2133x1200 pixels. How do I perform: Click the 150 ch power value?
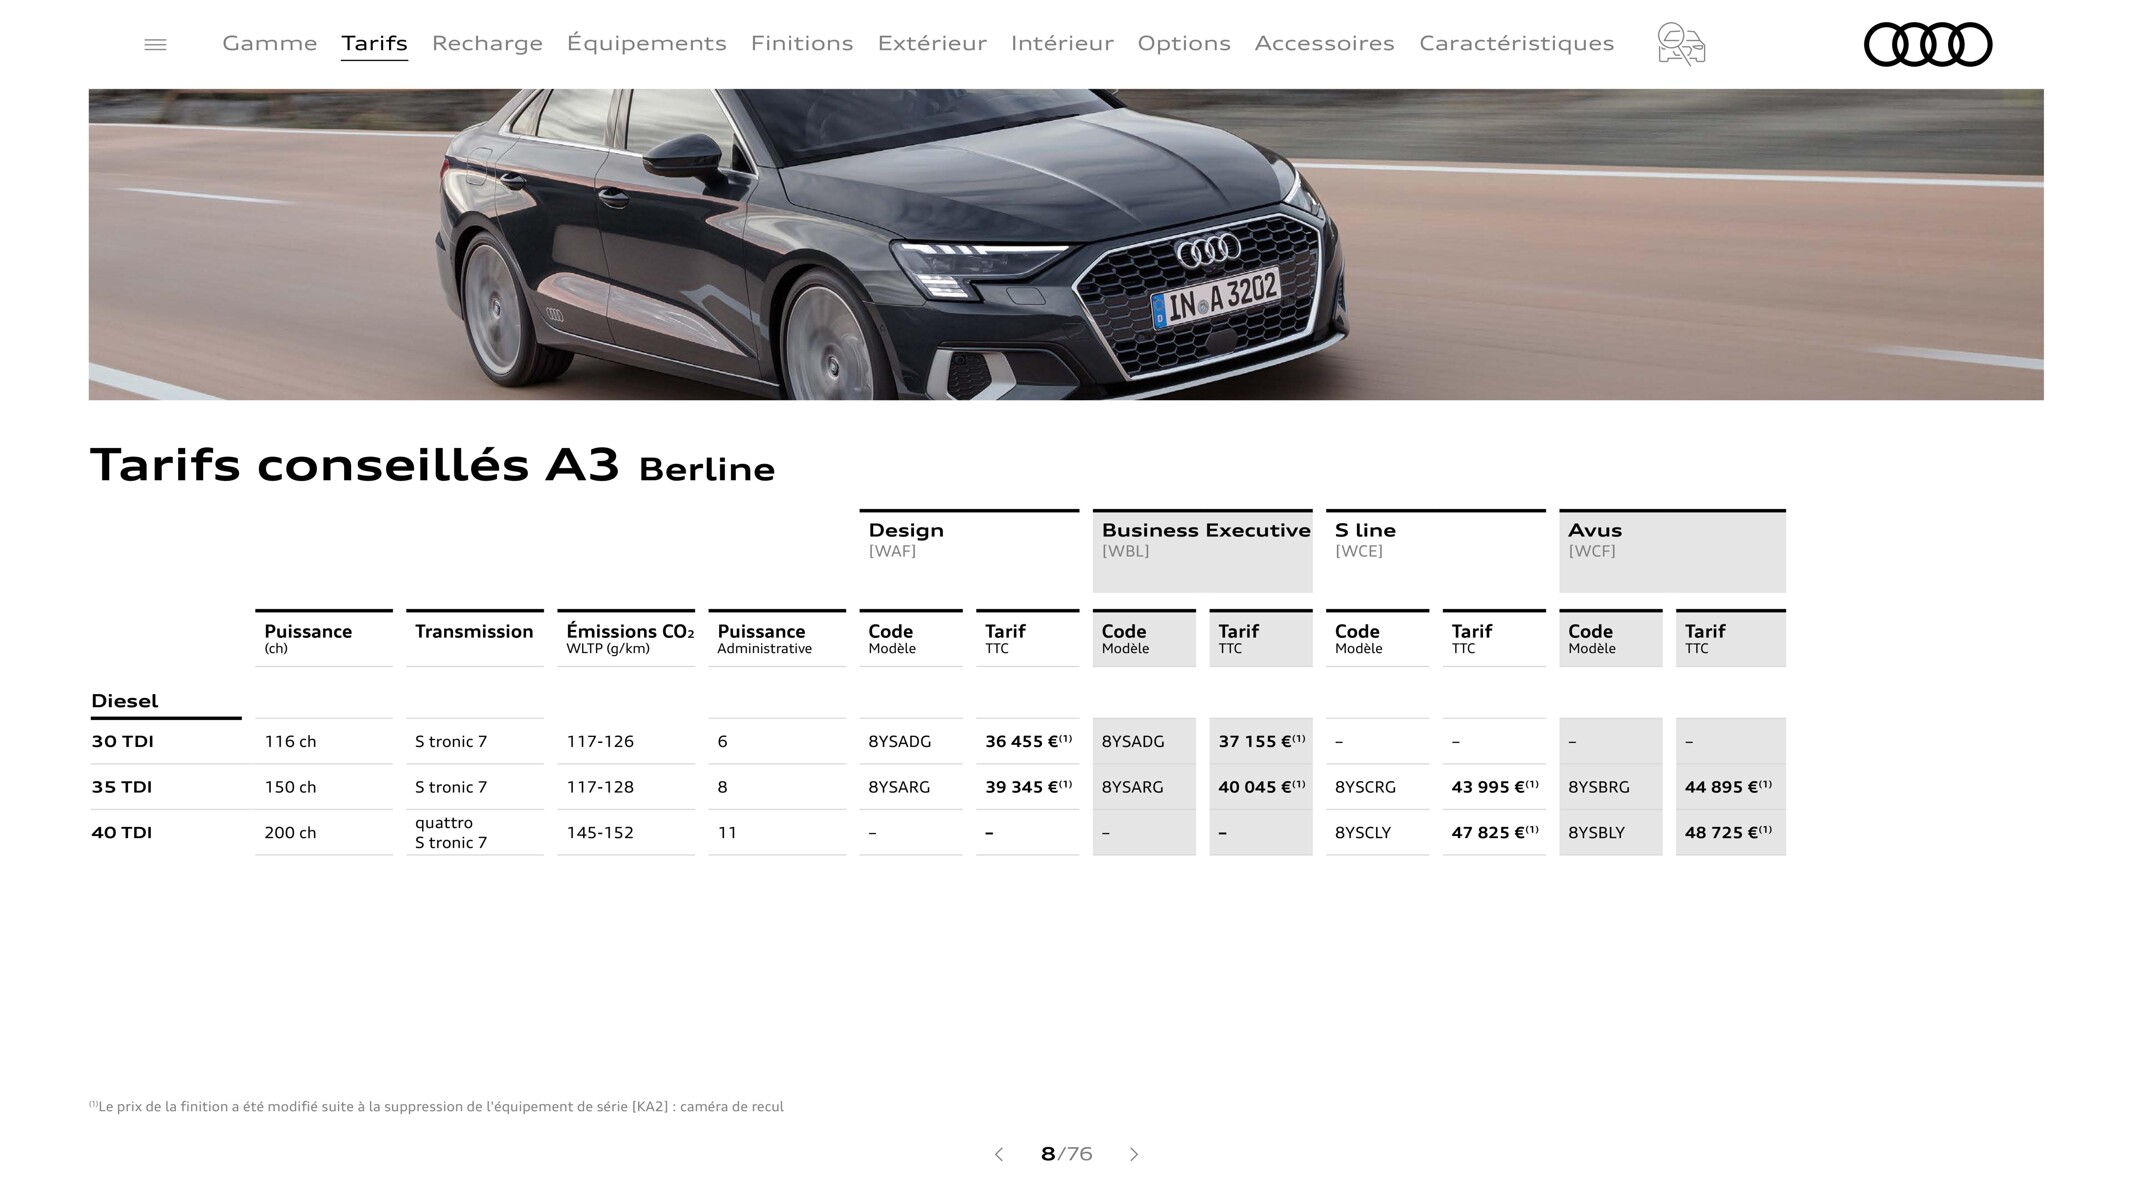(x=290, y=787)
